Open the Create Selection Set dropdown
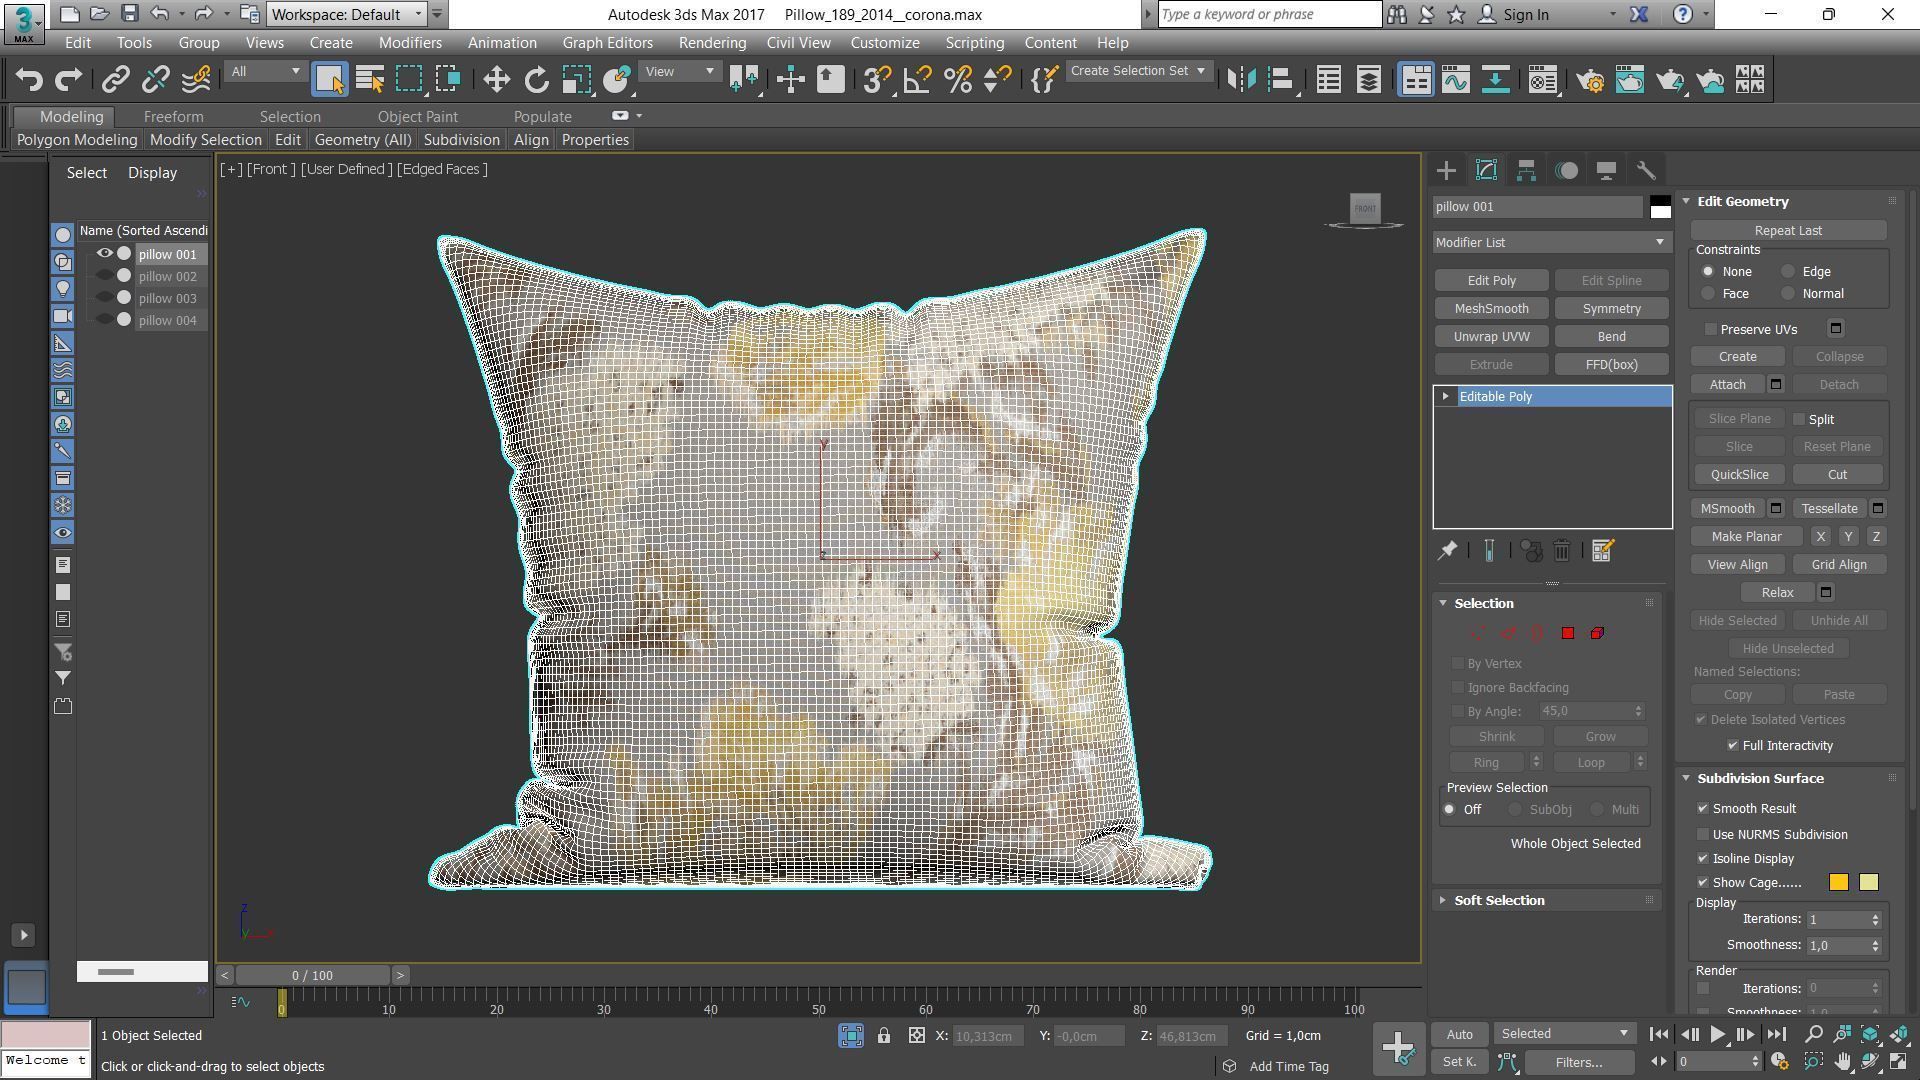1920x1080 pixels. point(1138,72)
